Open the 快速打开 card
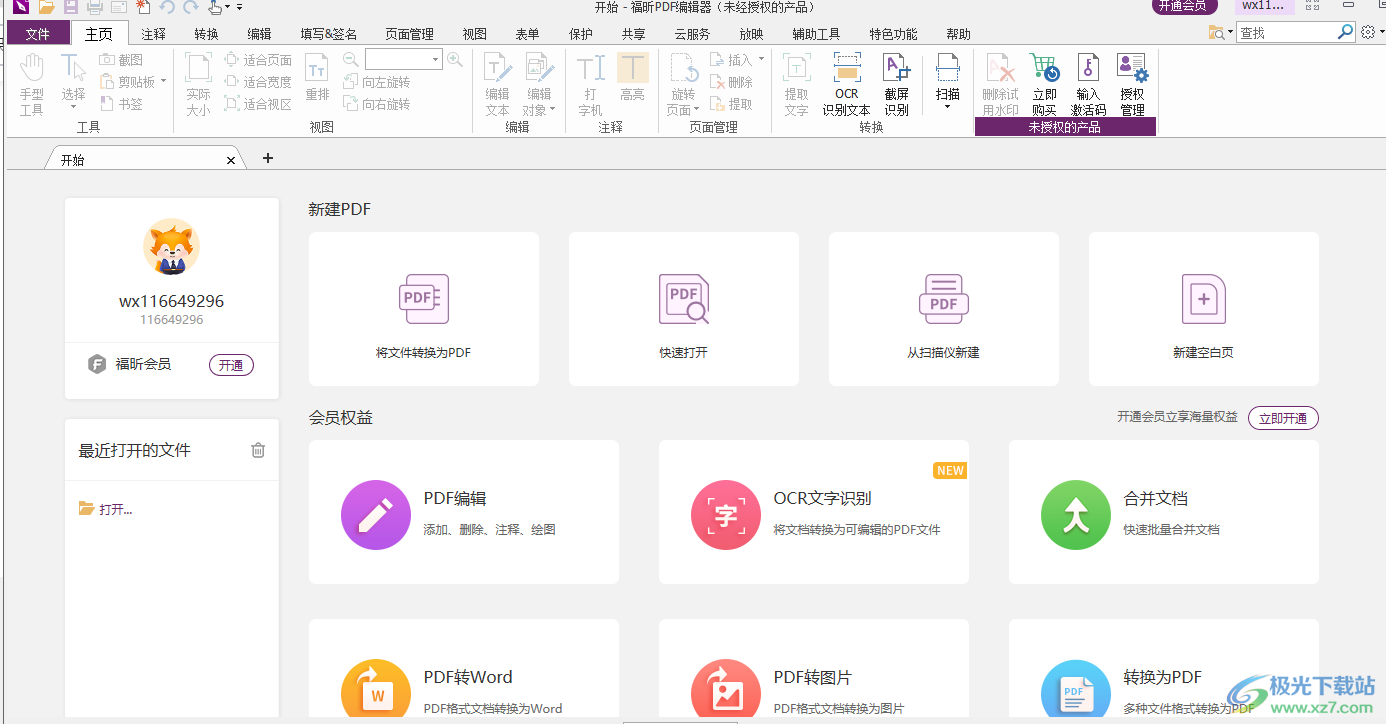The width and height of the screenshot is (1386, 724). [684, 309]
